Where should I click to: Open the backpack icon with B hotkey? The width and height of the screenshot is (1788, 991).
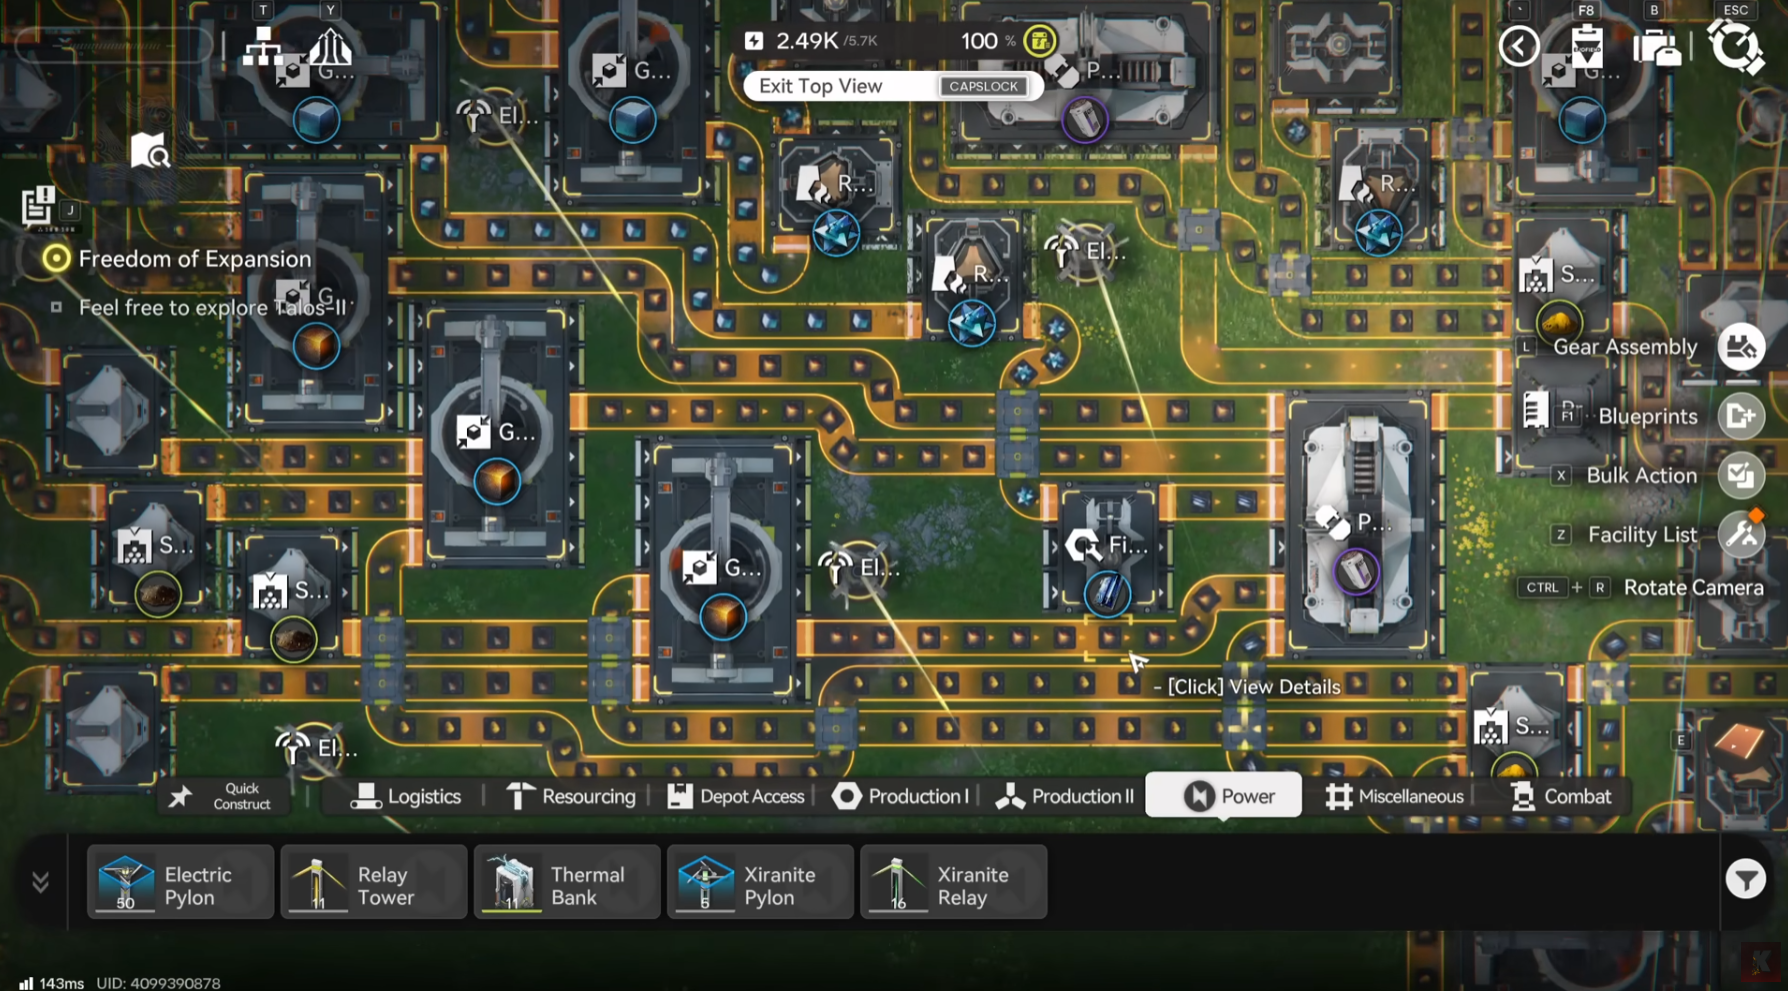click(1656, 48)
